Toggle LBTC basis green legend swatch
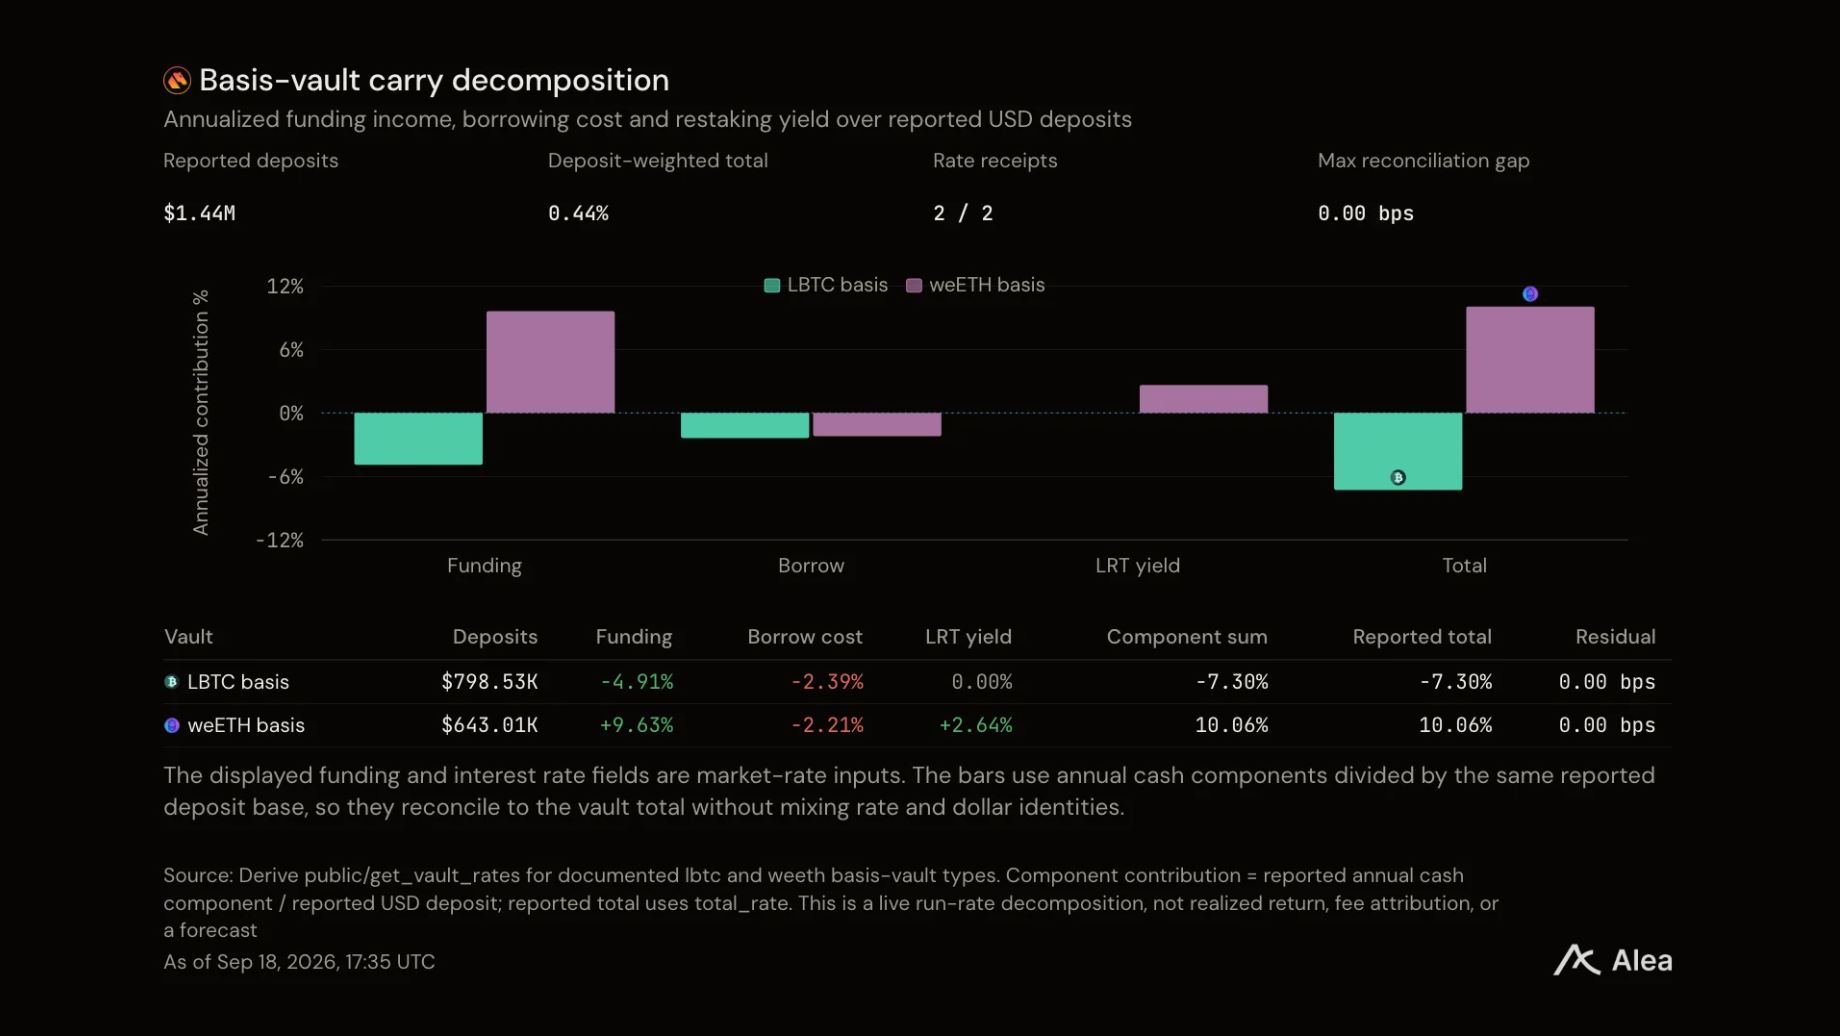 [772, 286]
